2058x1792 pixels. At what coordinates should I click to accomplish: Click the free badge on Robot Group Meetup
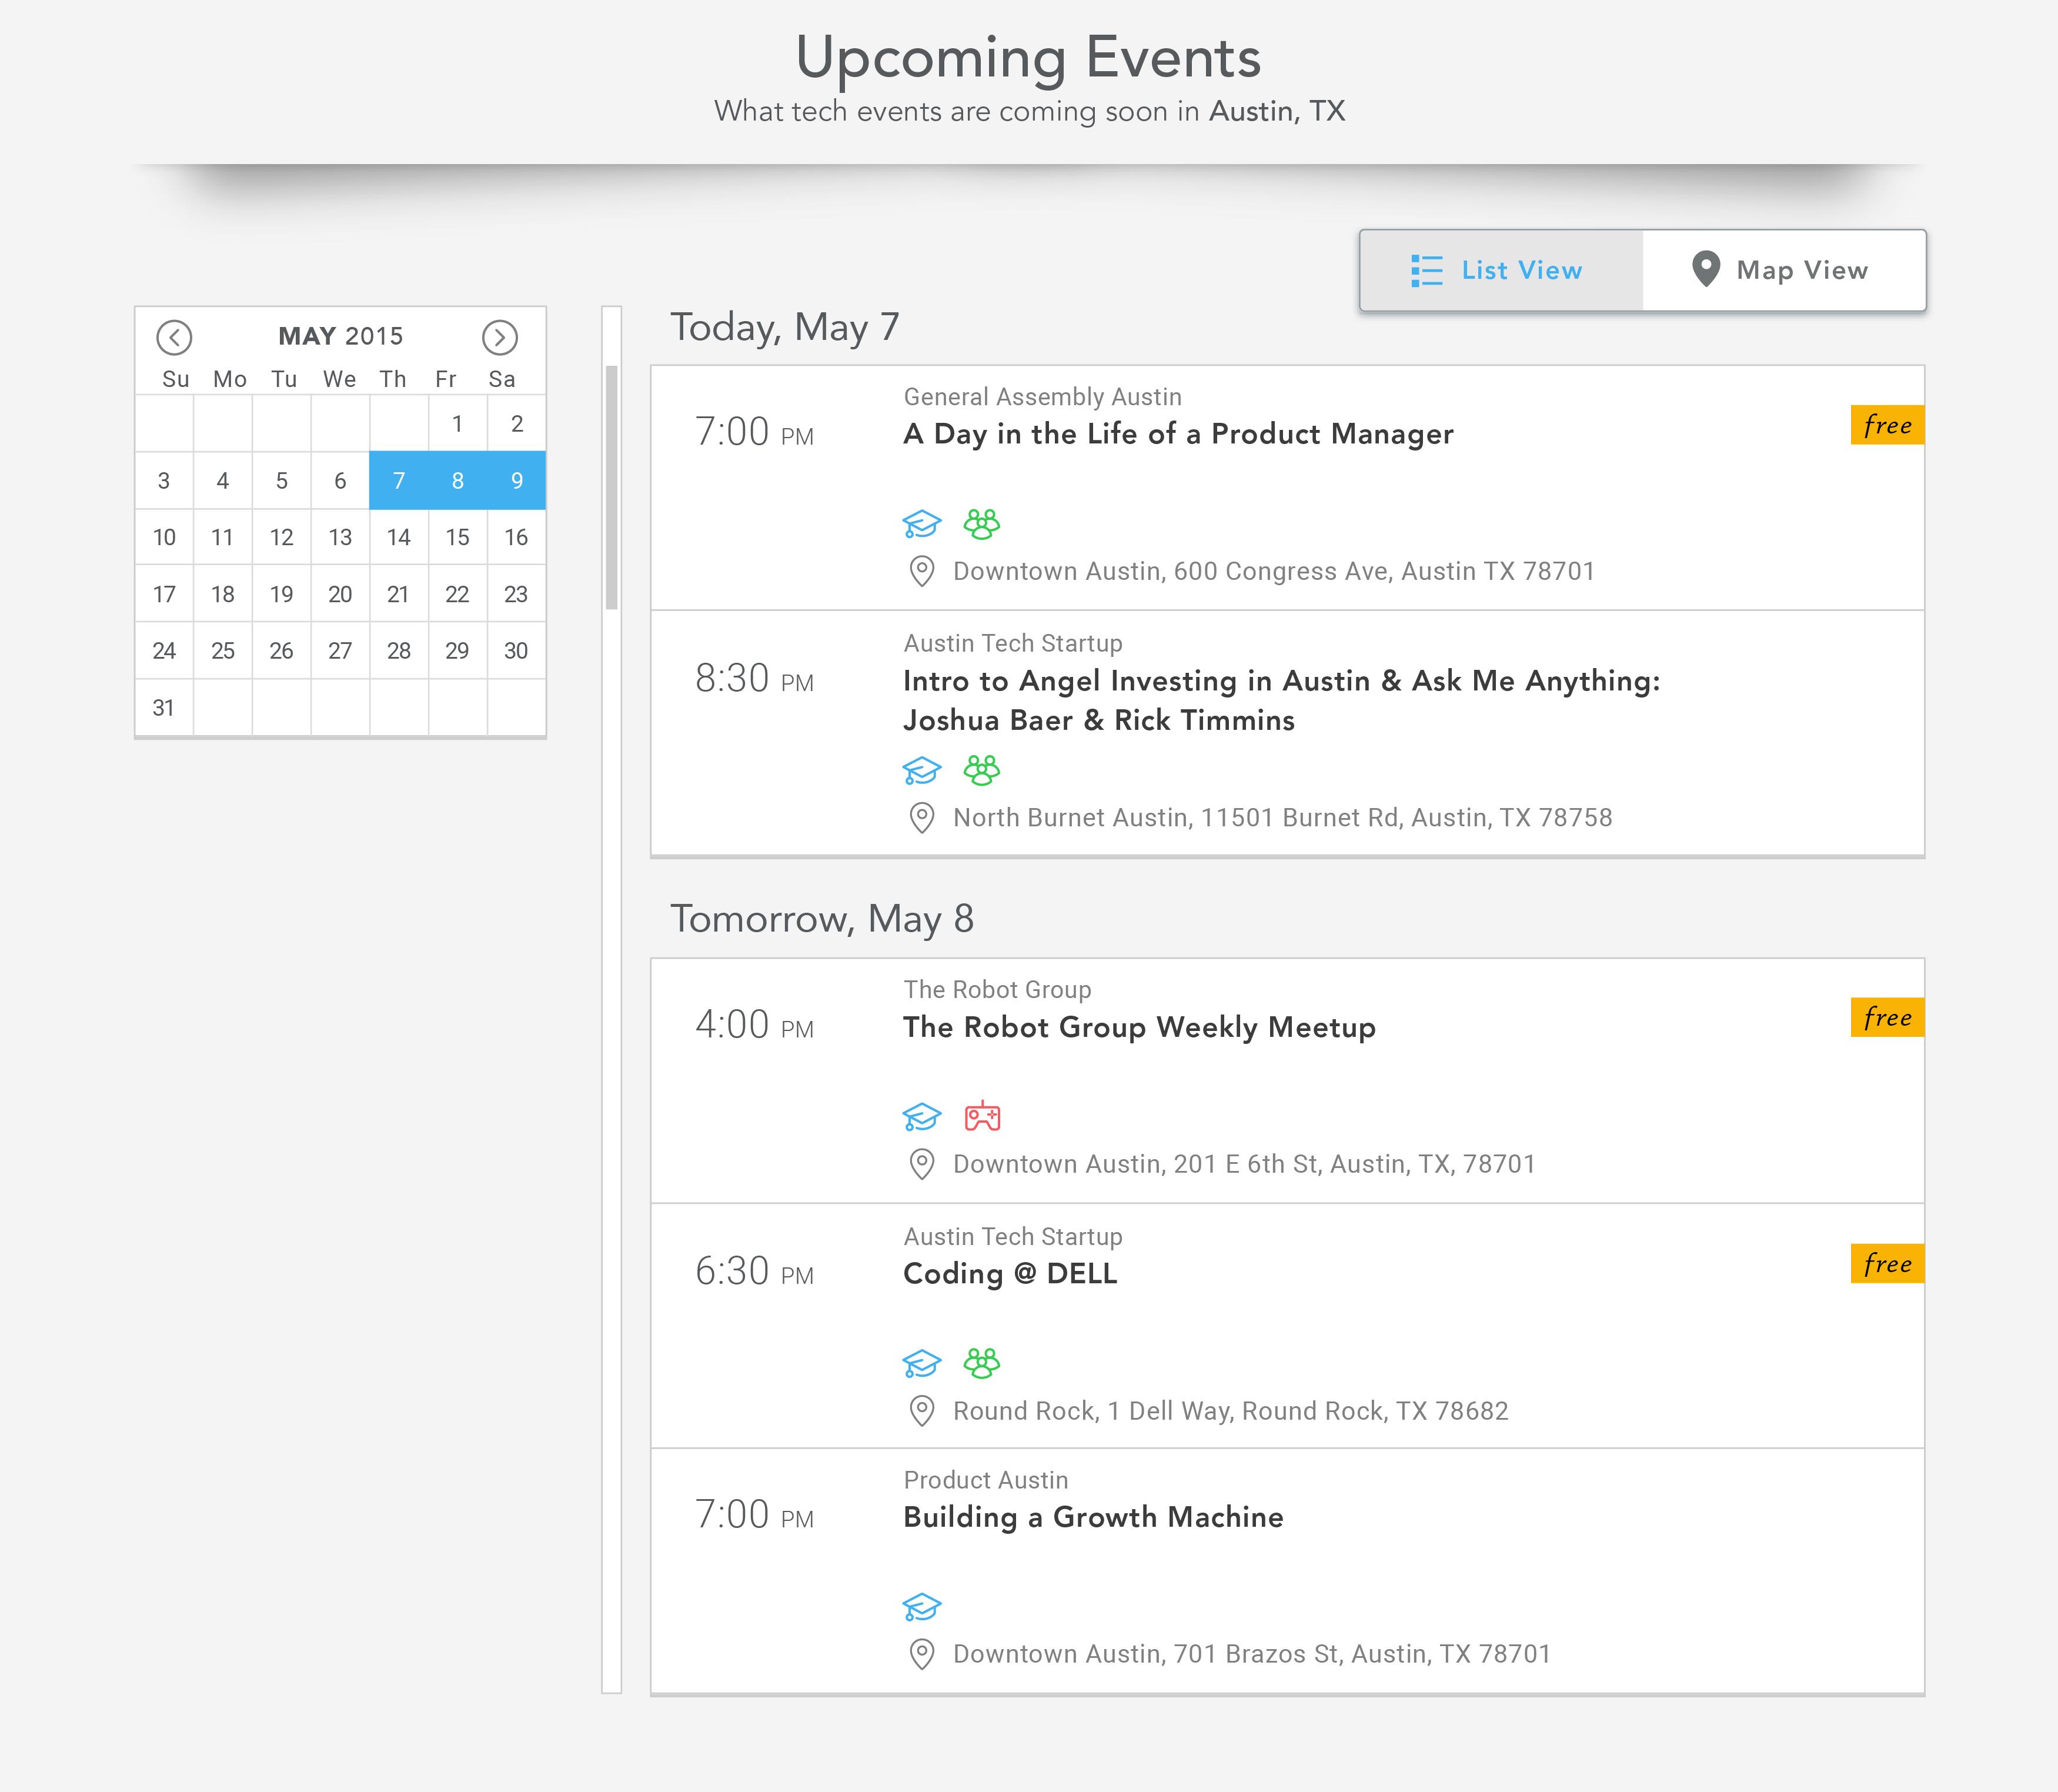click(1886, 1018)
